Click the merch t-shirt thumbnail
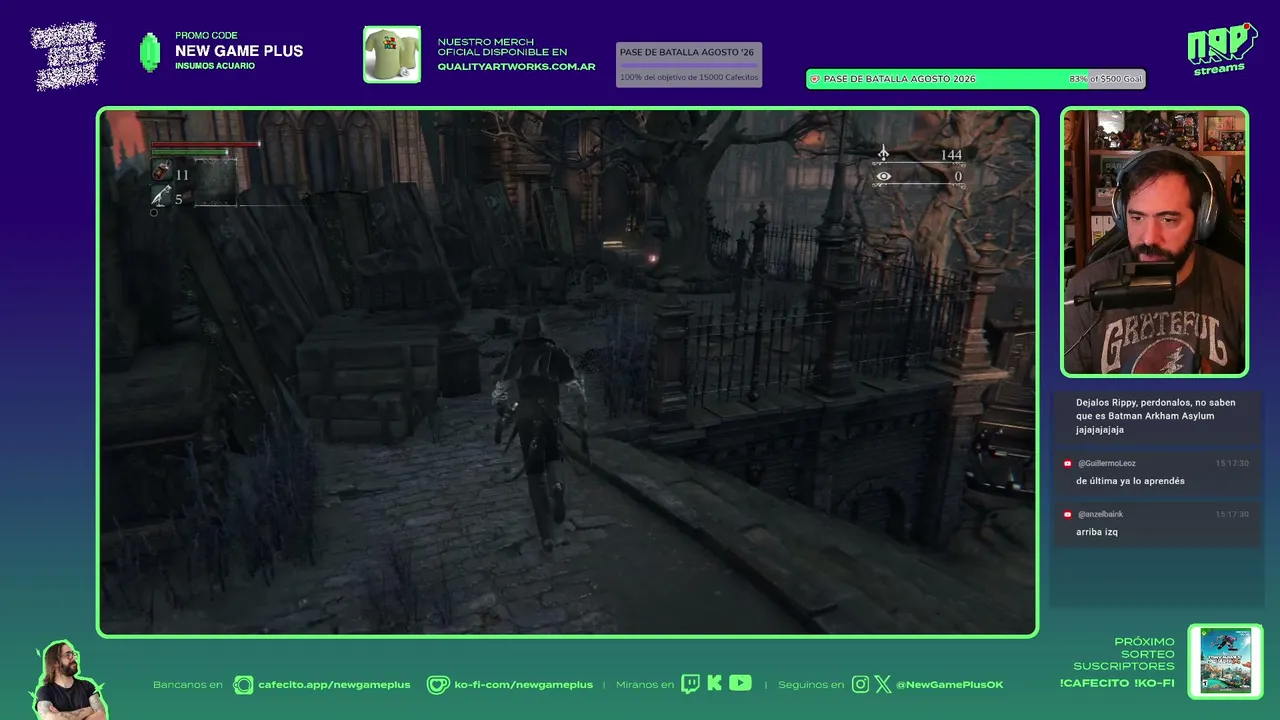Viewport: 1280px width, 720px height. click(x=392, y=54)
